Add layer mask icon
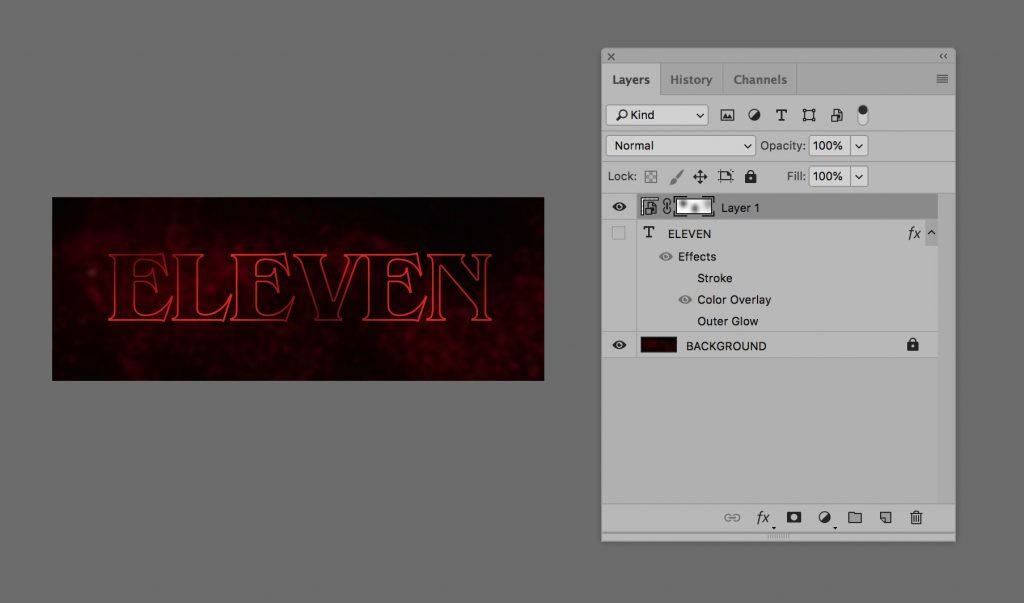This screenshot has height=603, width=1024. (793, 517)
